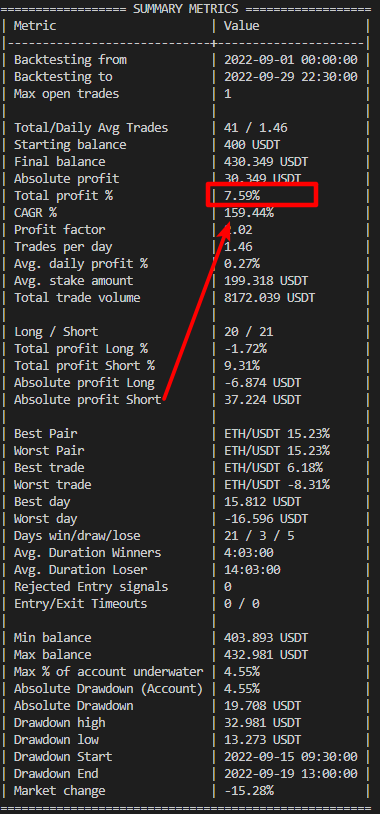Select value 2022-09-01 00:00:00

point(291,60)
